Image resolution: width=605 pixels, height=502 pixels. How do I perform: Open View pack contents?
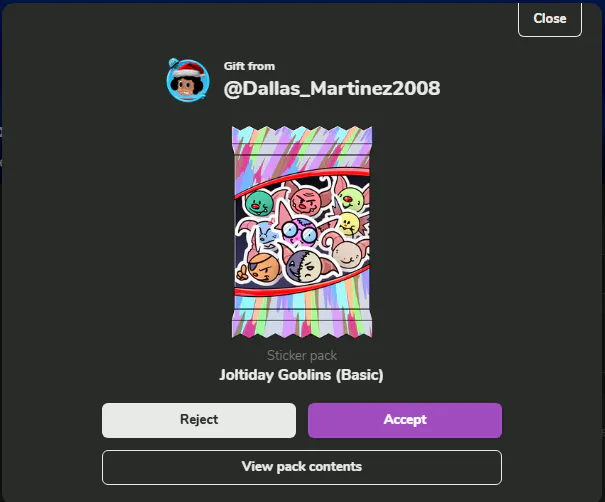[x=302, y=467]
